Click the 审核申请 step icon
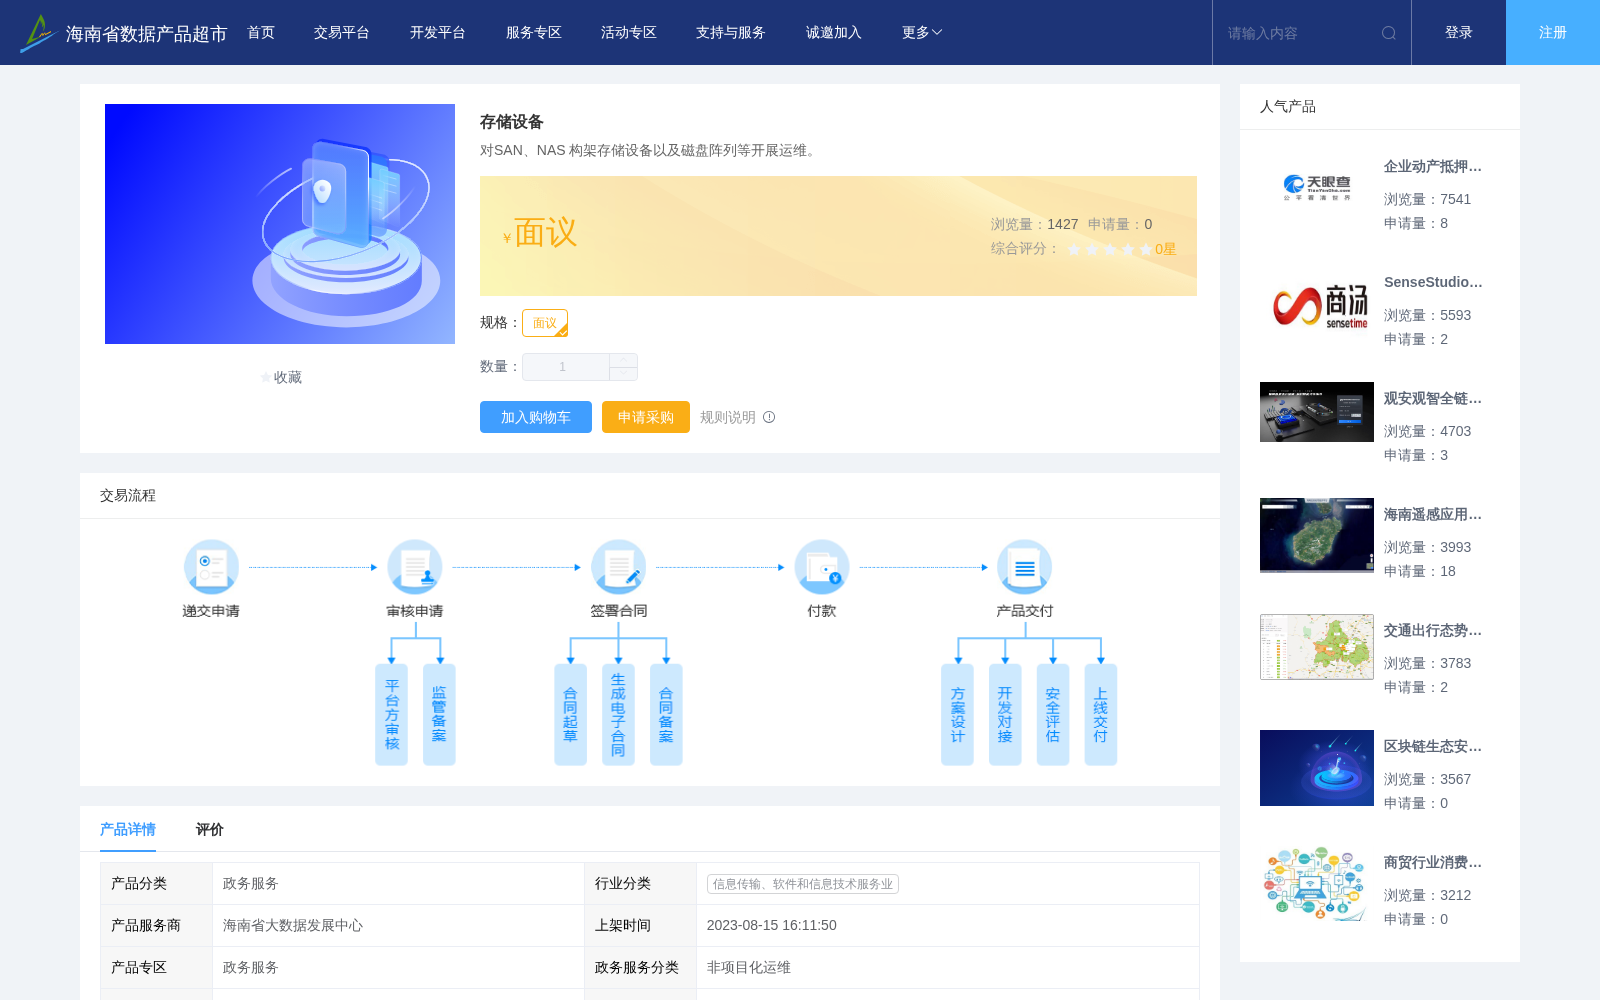Screen dimensions: 1600x1000 tap(415, 567)
